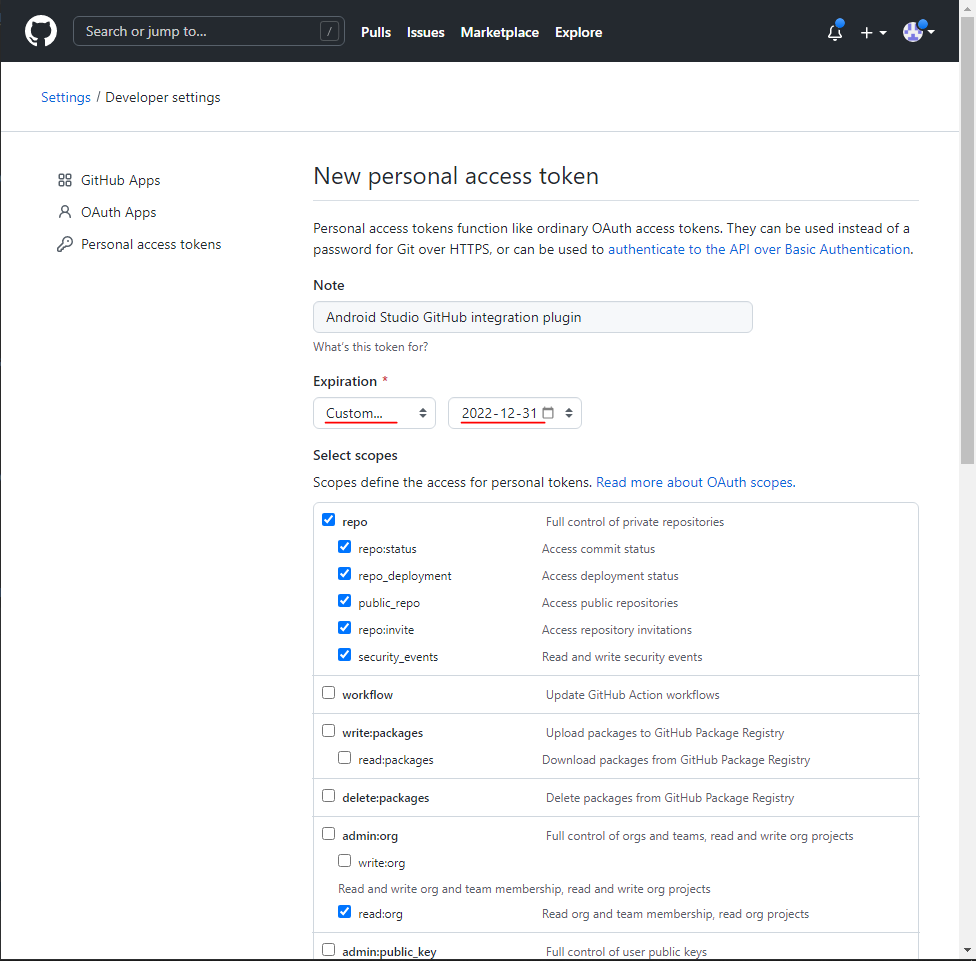Image resolution: width=976 pixels, height=961 pixels.
Task: Follow the Settings breadcrumb link
Action: [x=66, y=98]
